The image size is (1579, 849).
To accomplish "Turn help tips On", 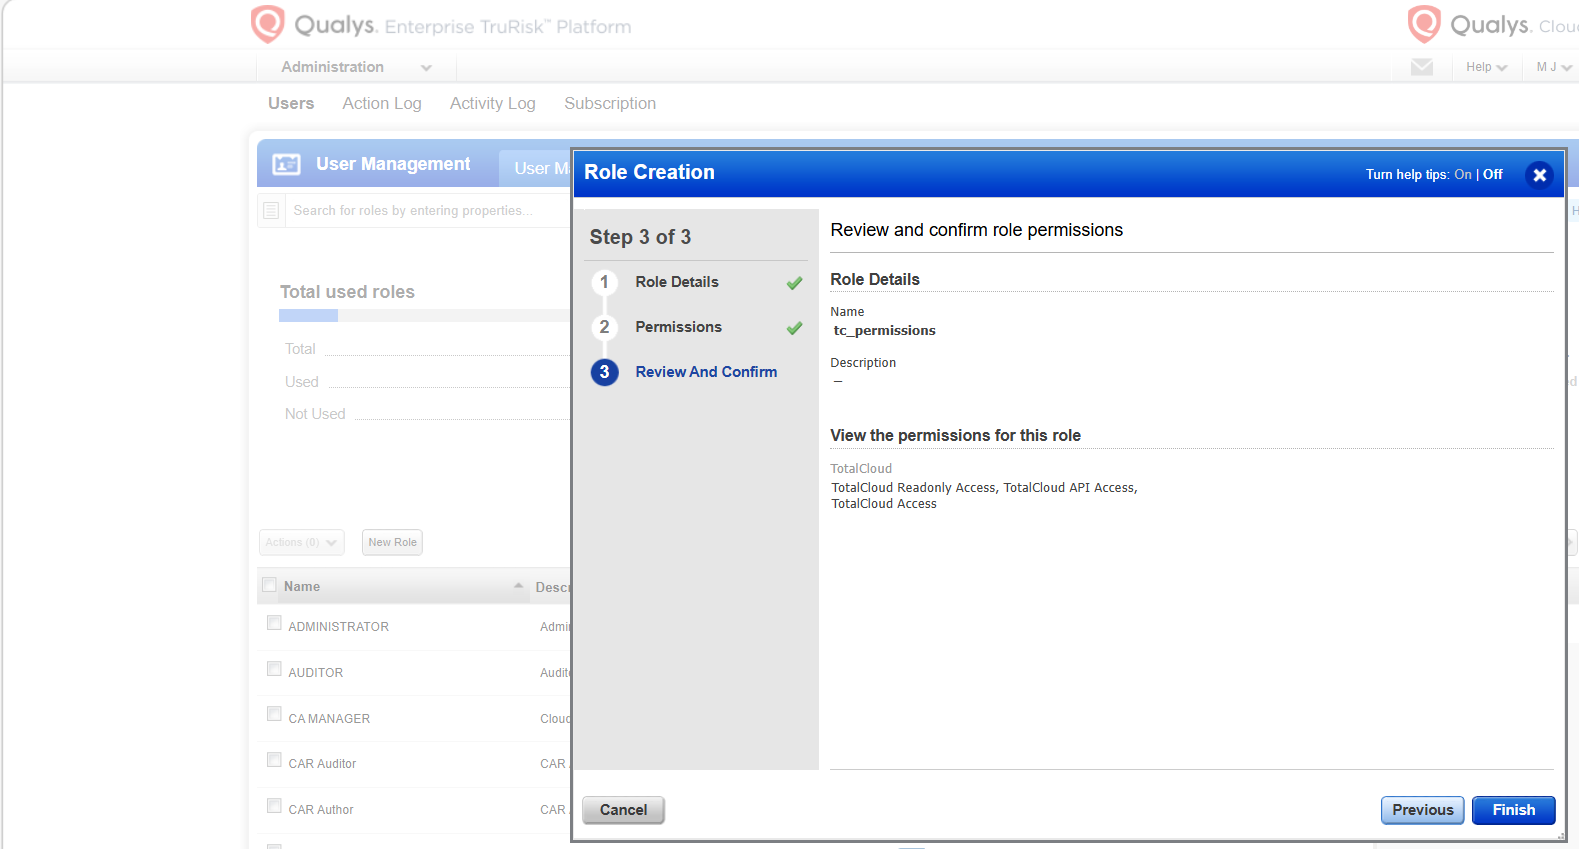I will [x=1462, y=174].
